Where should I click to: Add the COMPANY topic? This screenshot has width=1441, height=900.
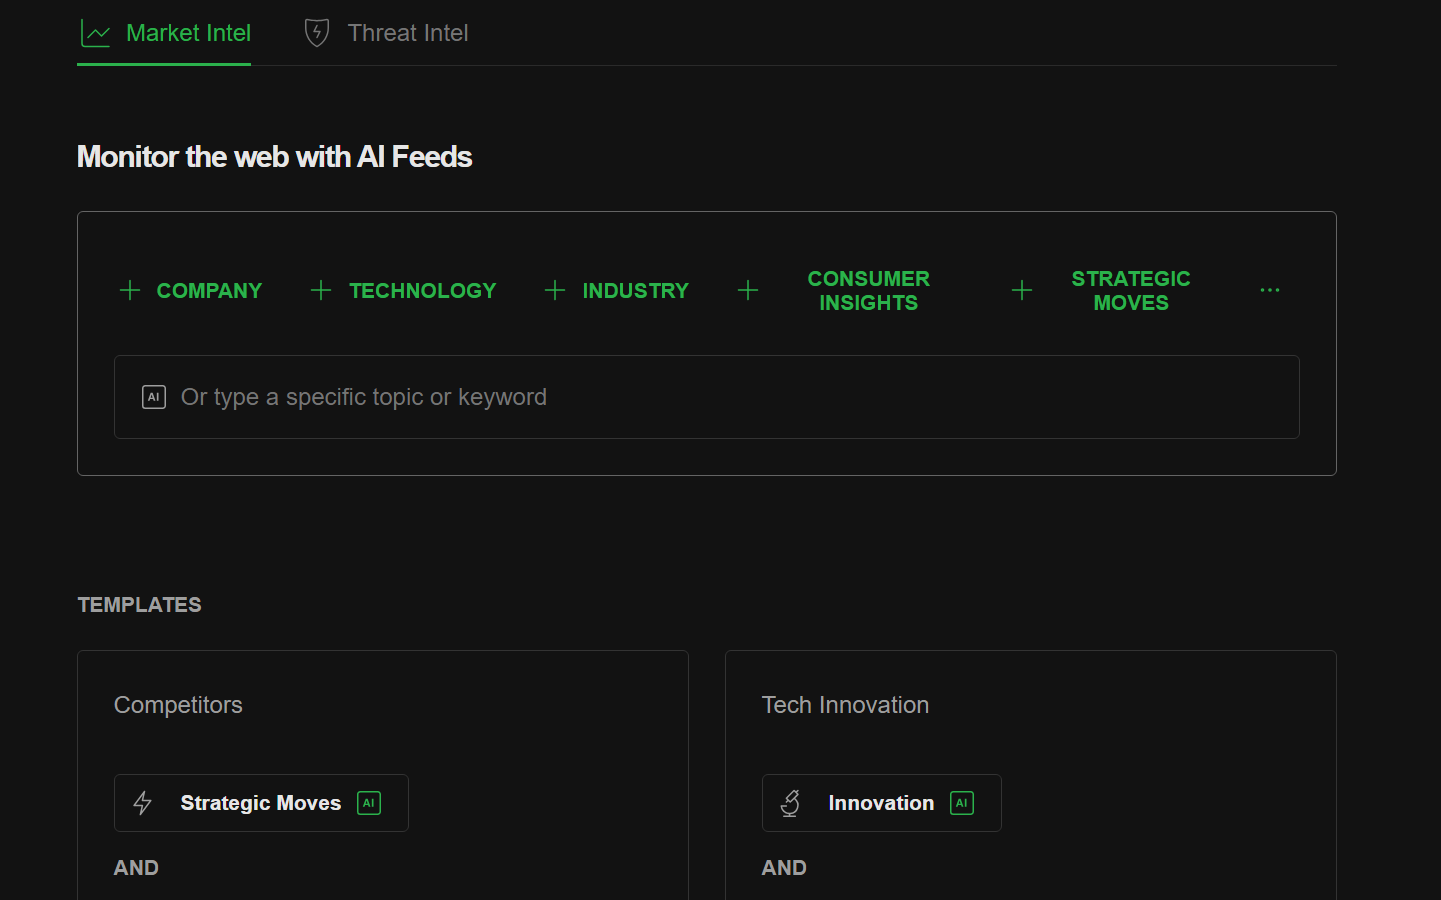click(190, 290)
